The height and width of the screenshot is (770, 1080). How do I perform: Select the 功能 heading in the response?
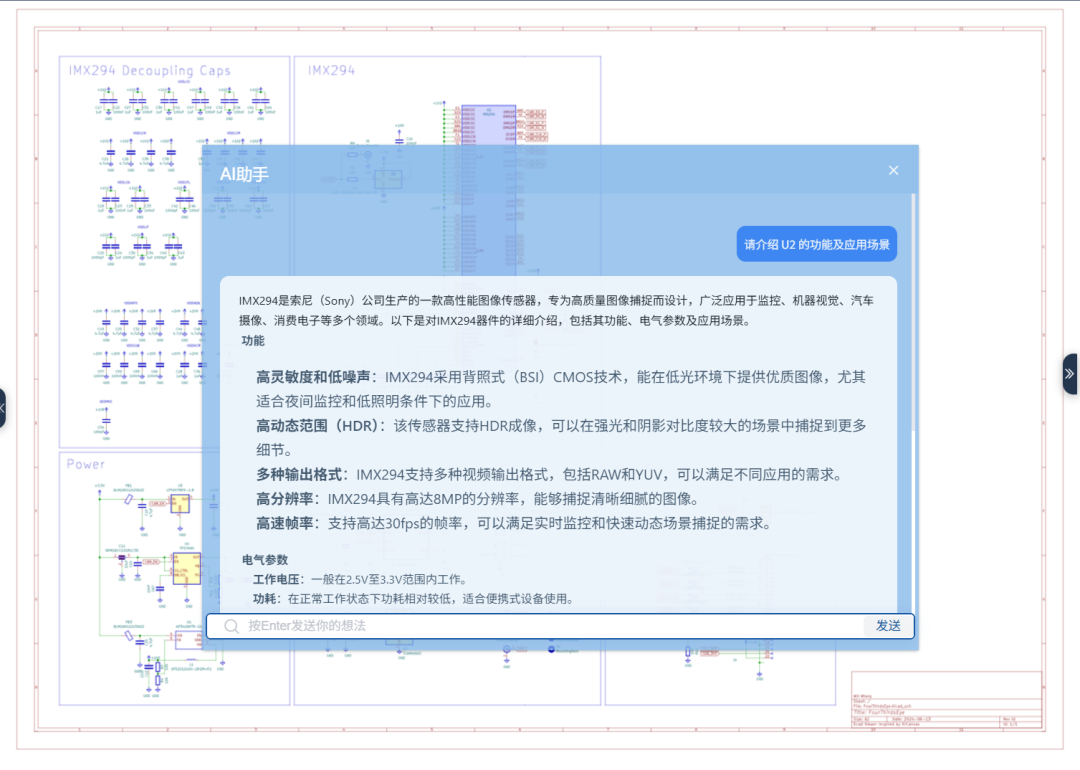coord(253,340)
